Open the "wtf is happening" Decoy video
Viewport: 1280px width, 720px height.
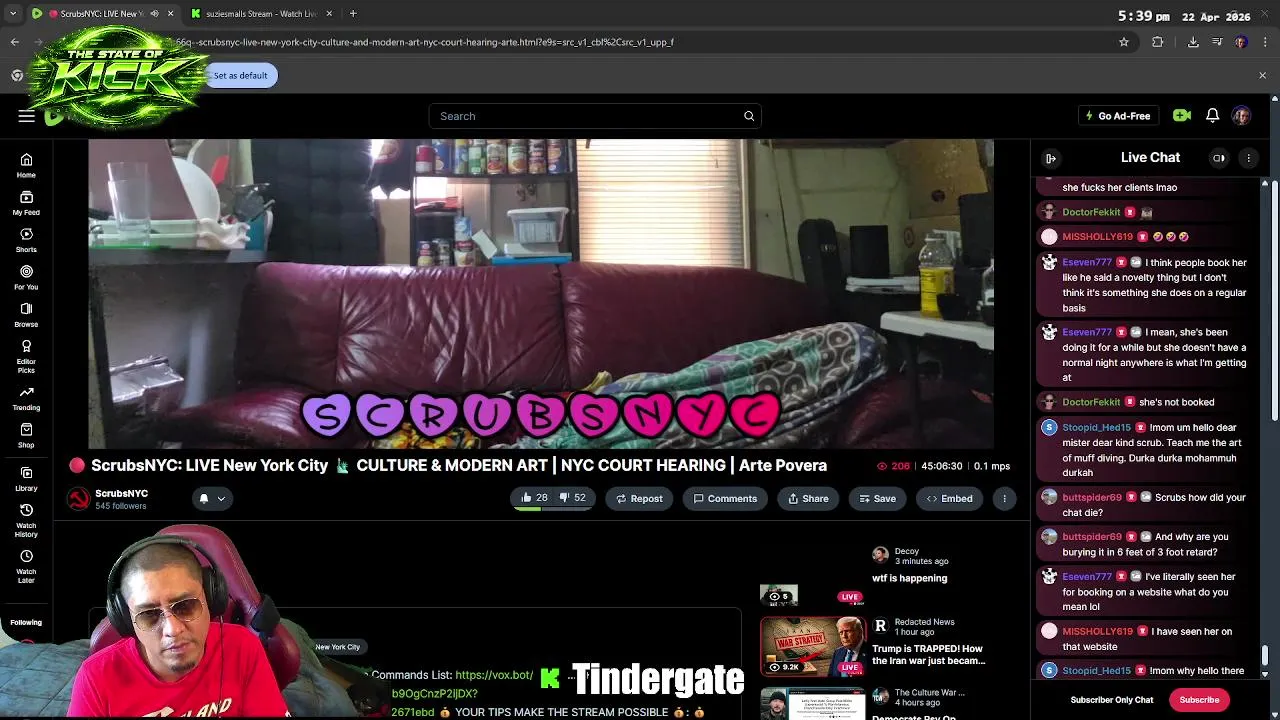pyautogui.click(x=909, y=578)
